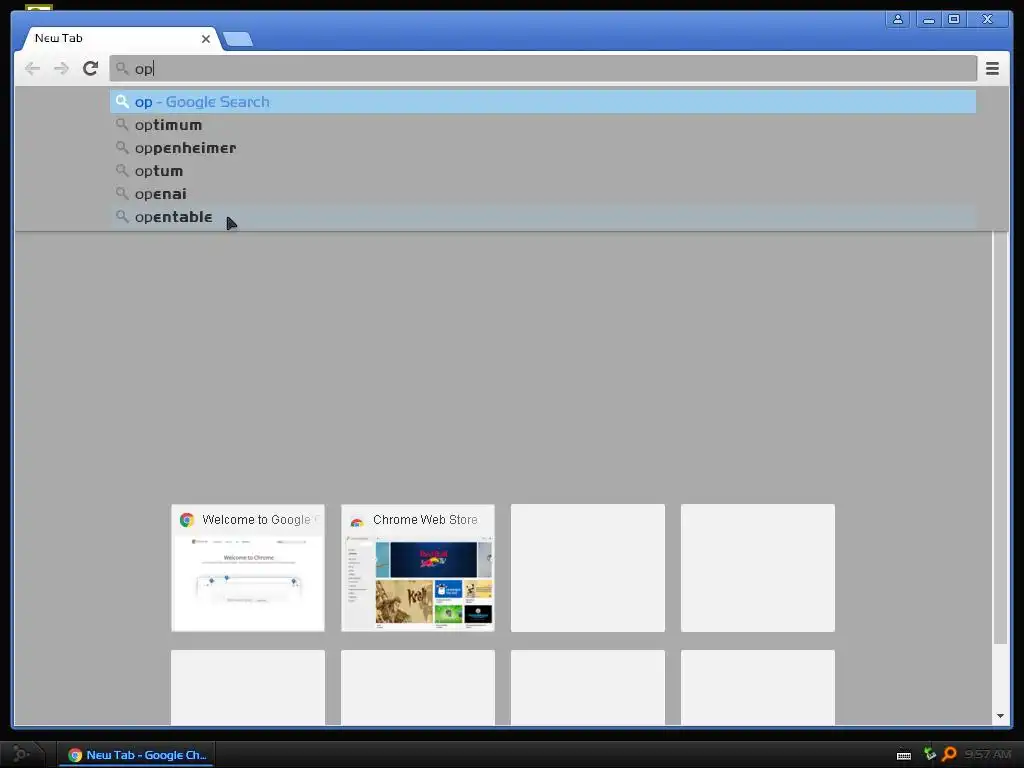Minimize the Chrome window

(x=929, y=20)
